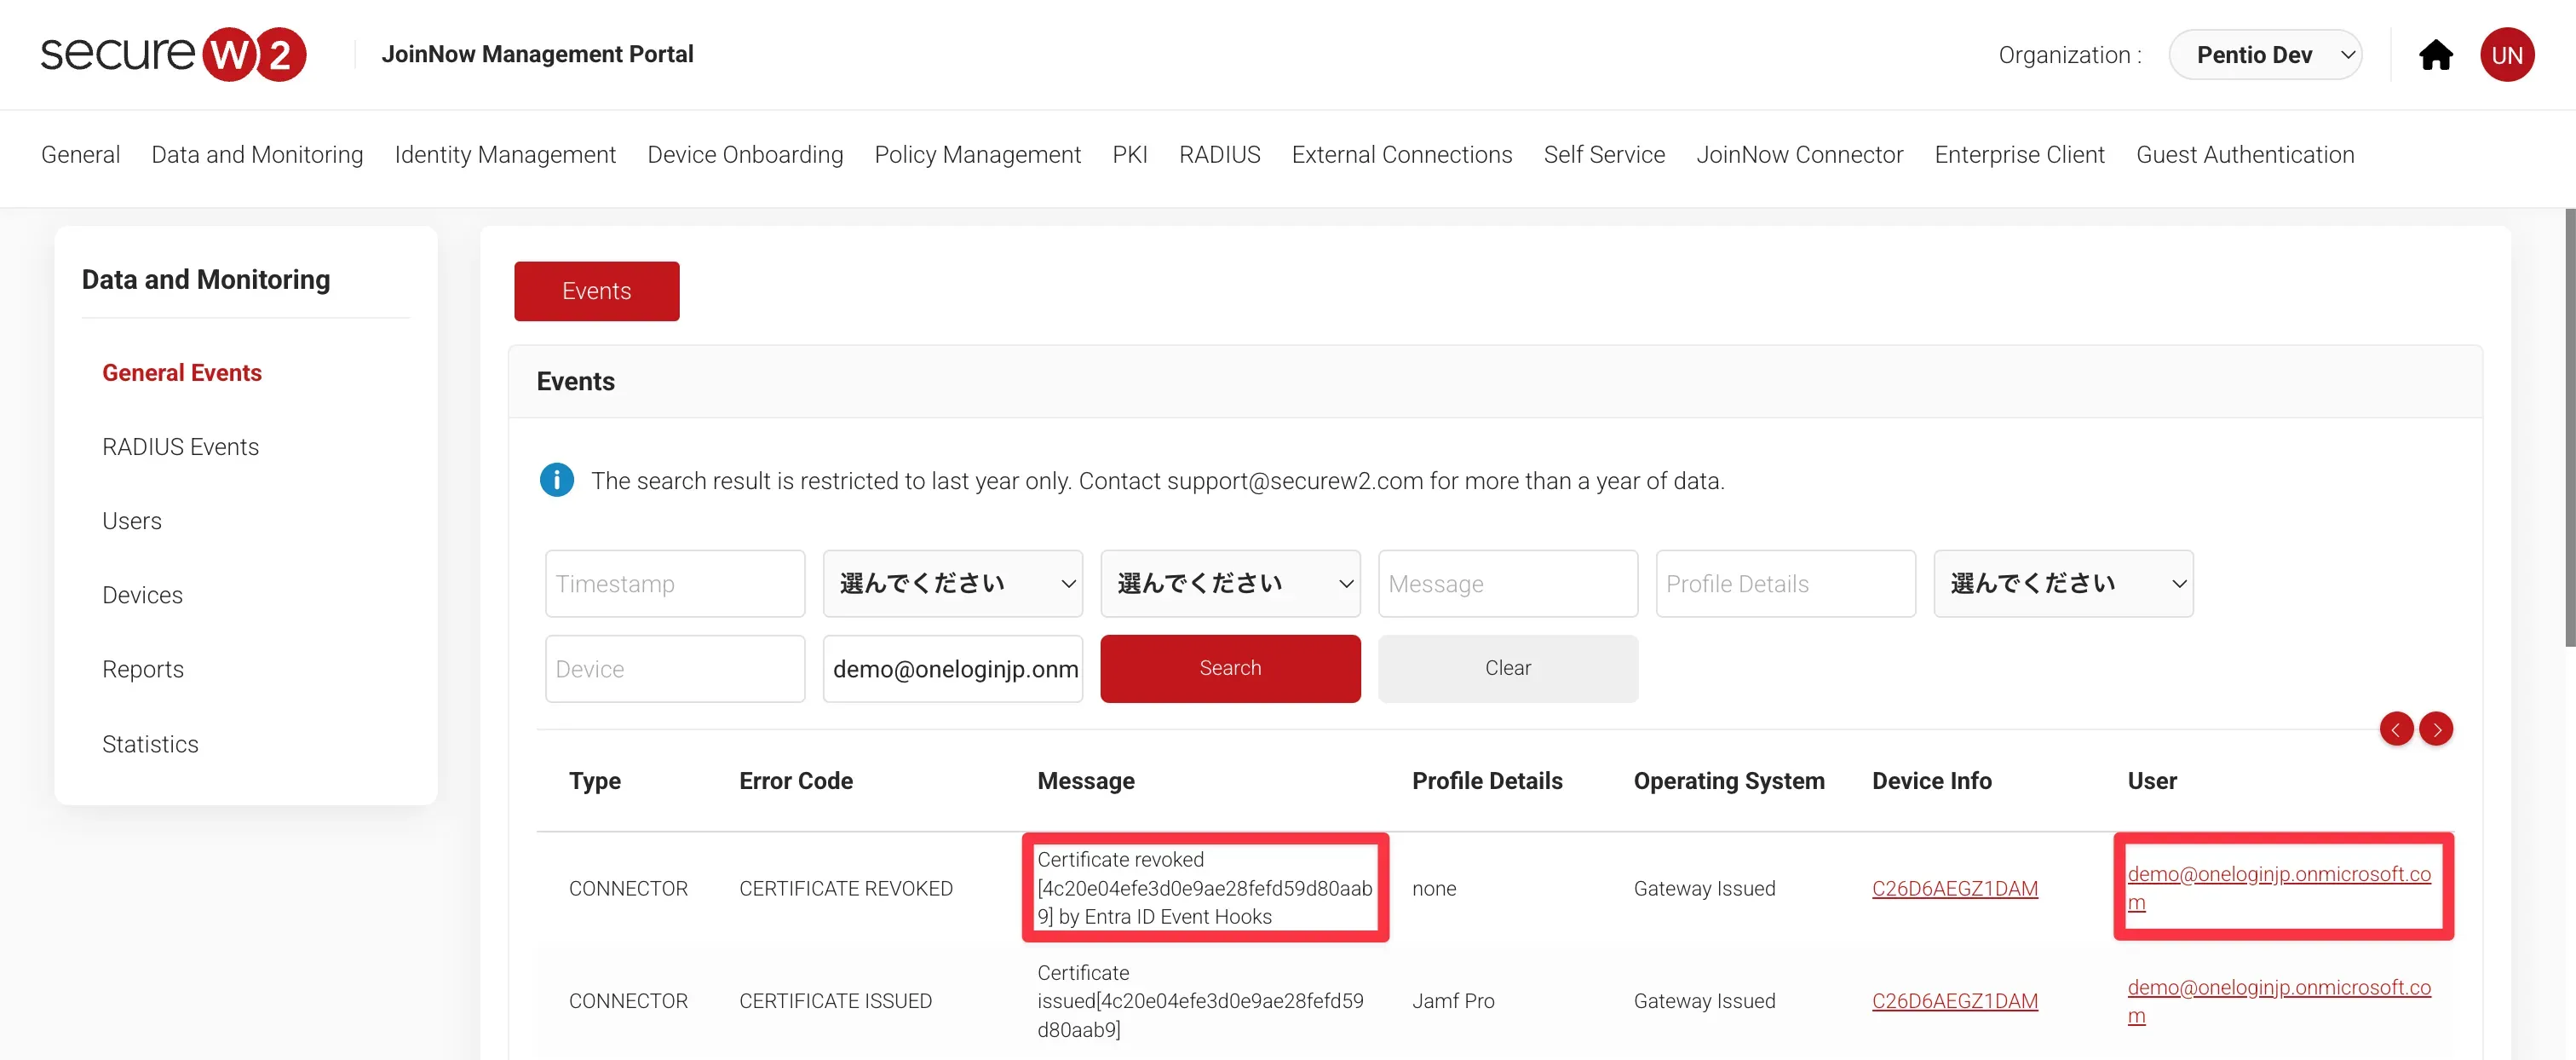Click the Events tab
The image size is (2576, 1060).
[596, 291]
